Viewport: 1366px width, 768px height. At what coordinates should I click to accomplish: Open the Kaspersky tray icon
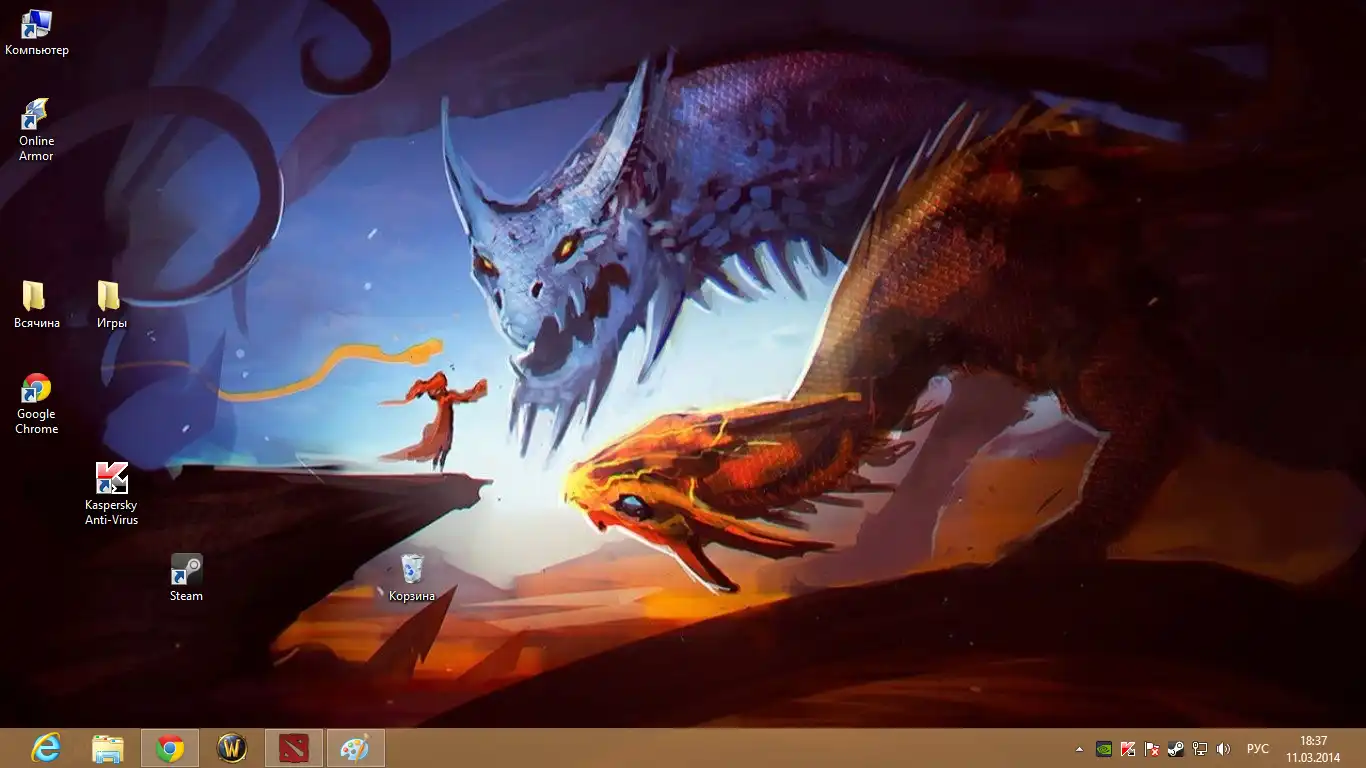tap(1128, 749)
